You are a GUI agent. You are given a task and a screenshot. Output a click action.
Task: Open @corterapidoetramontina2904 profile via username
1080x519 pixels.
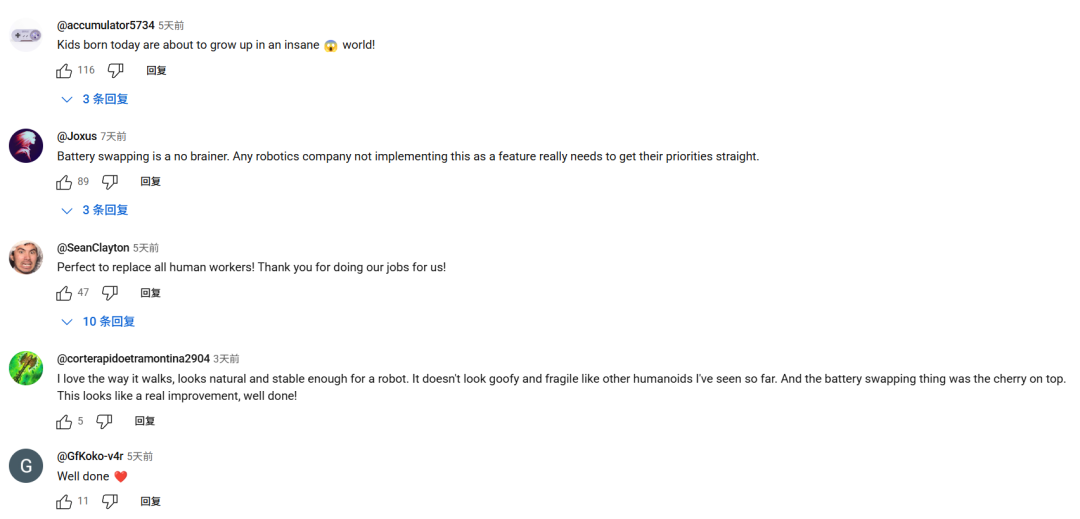[134, 359]
